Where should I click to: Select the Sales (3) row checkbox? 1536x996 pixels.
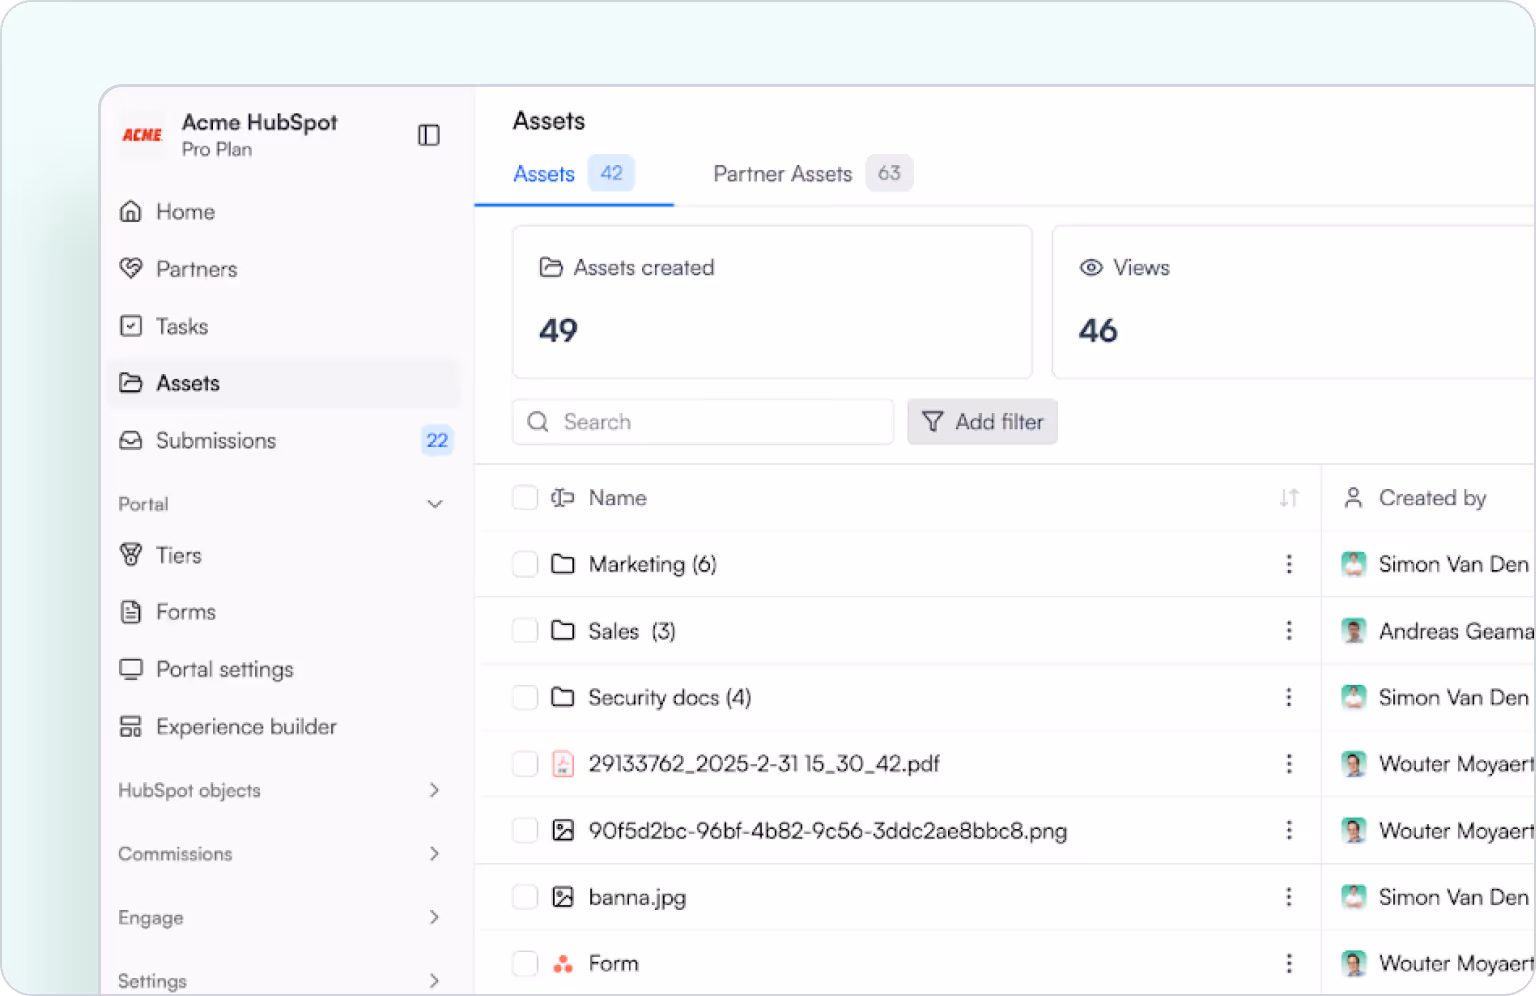point(525,631)
